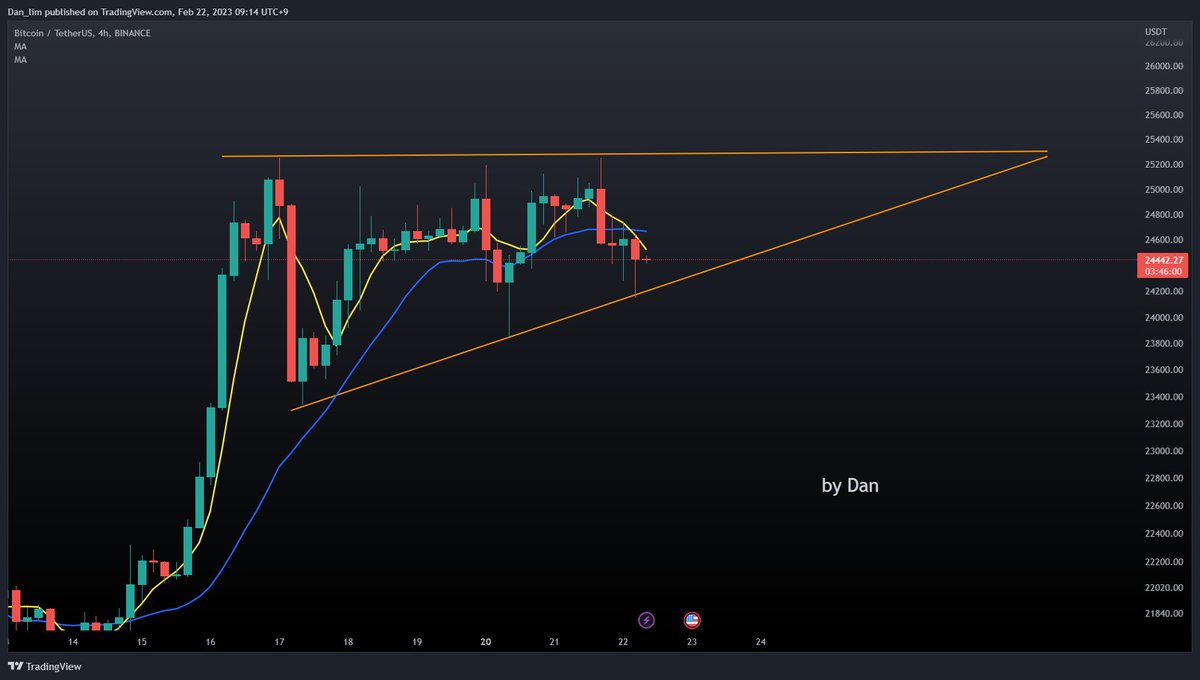This screenshot has width=1200, height=680.
Task: Click the 25600.00 price axis label
Action: [1163, 115]
